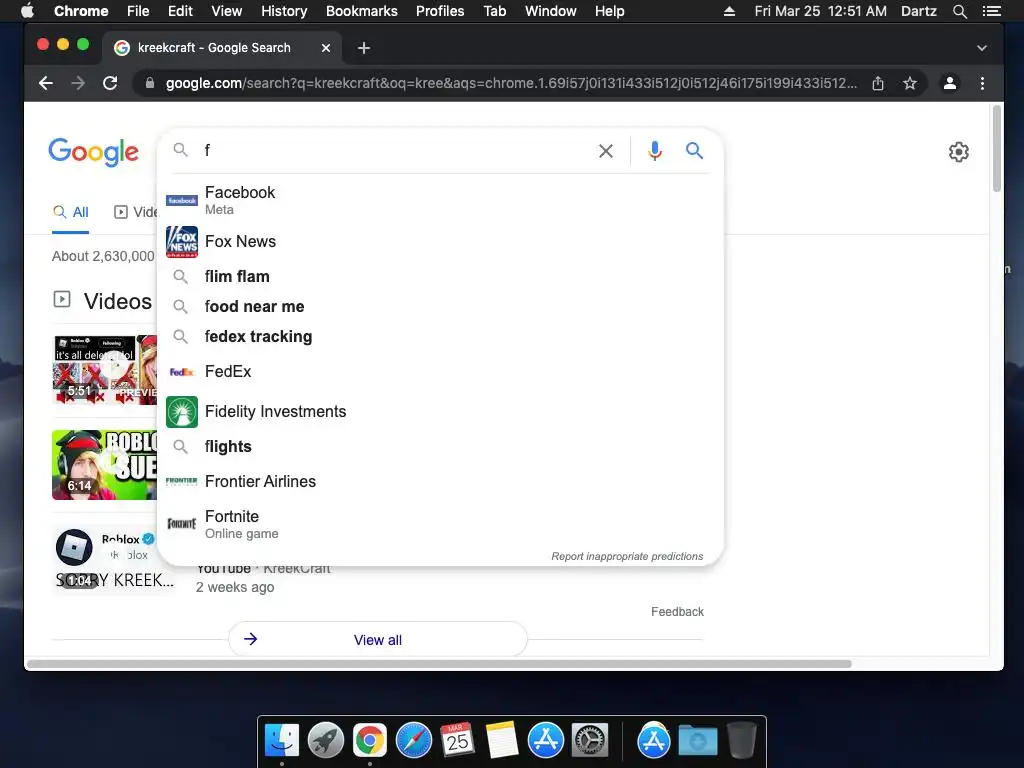Open the Edit menu
1024x768 pixels.
(180, 11)
